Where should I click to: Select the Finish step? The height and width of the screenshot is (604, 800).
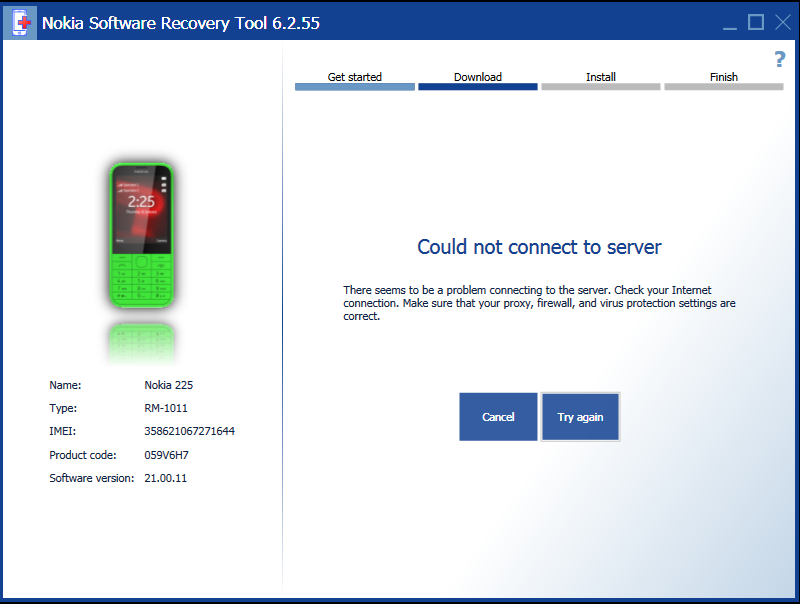[x=723, y=81]
